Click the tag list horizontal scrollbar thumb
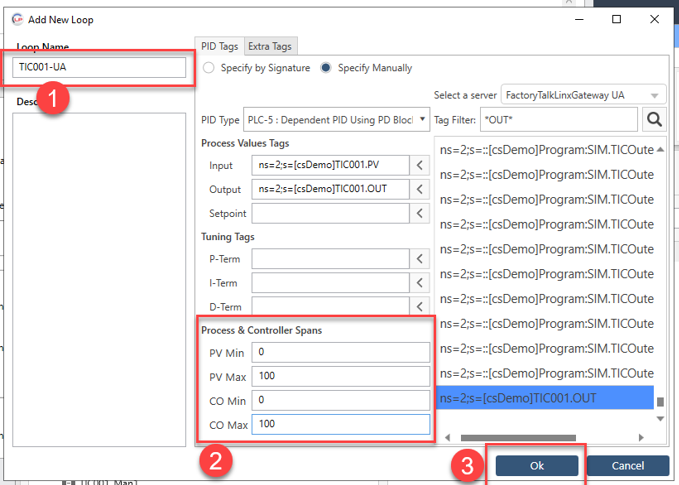679x485 pixels. point(518,437)
